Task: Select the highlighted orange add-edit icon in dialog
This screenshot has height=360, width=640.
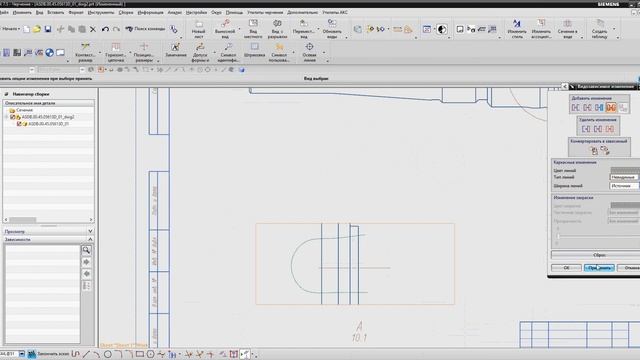Action: pos(611,107)
